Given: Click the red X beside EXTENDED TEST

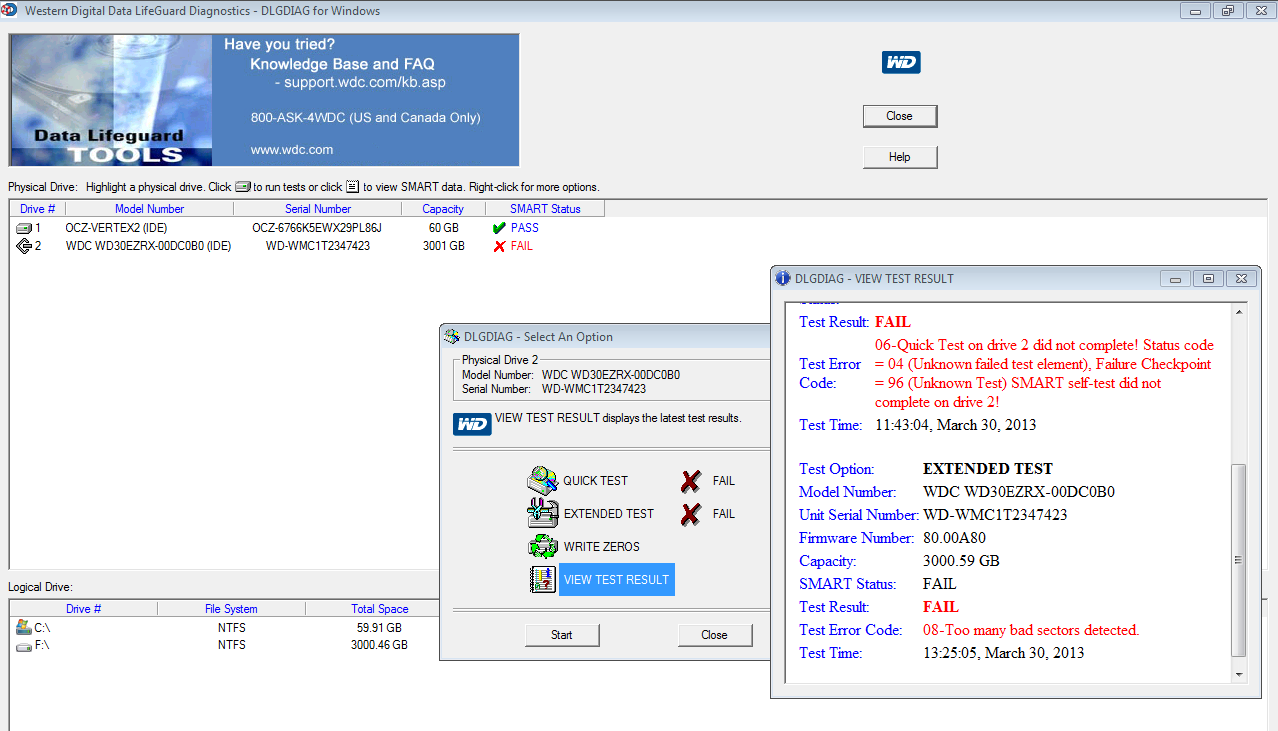Looking at the screenshot, I should [x=690, y=514].
